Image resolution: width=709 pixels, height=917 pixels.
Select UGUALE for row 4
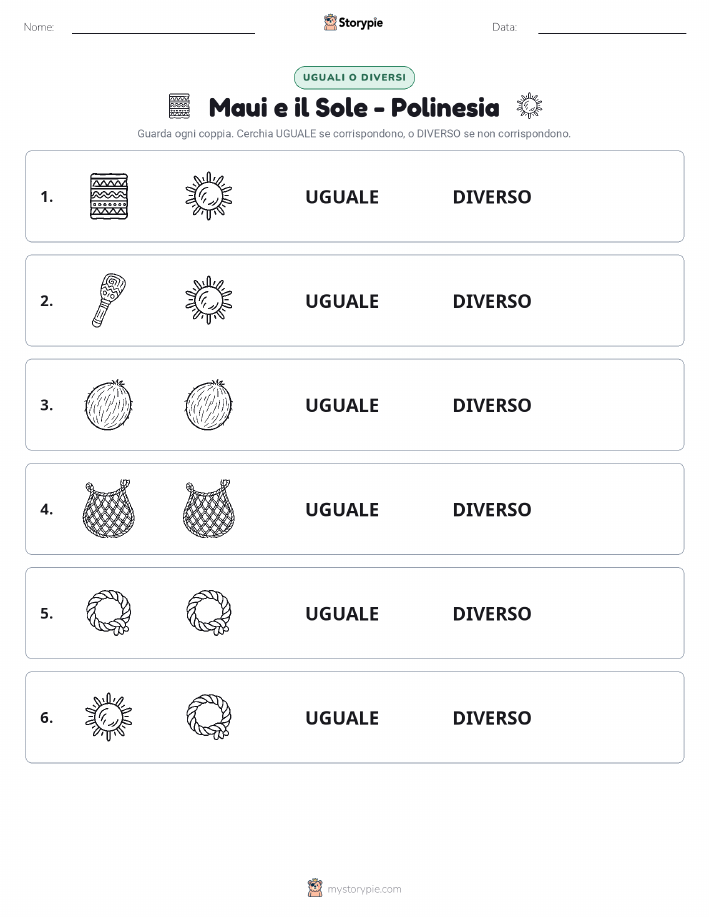(342, 509)
